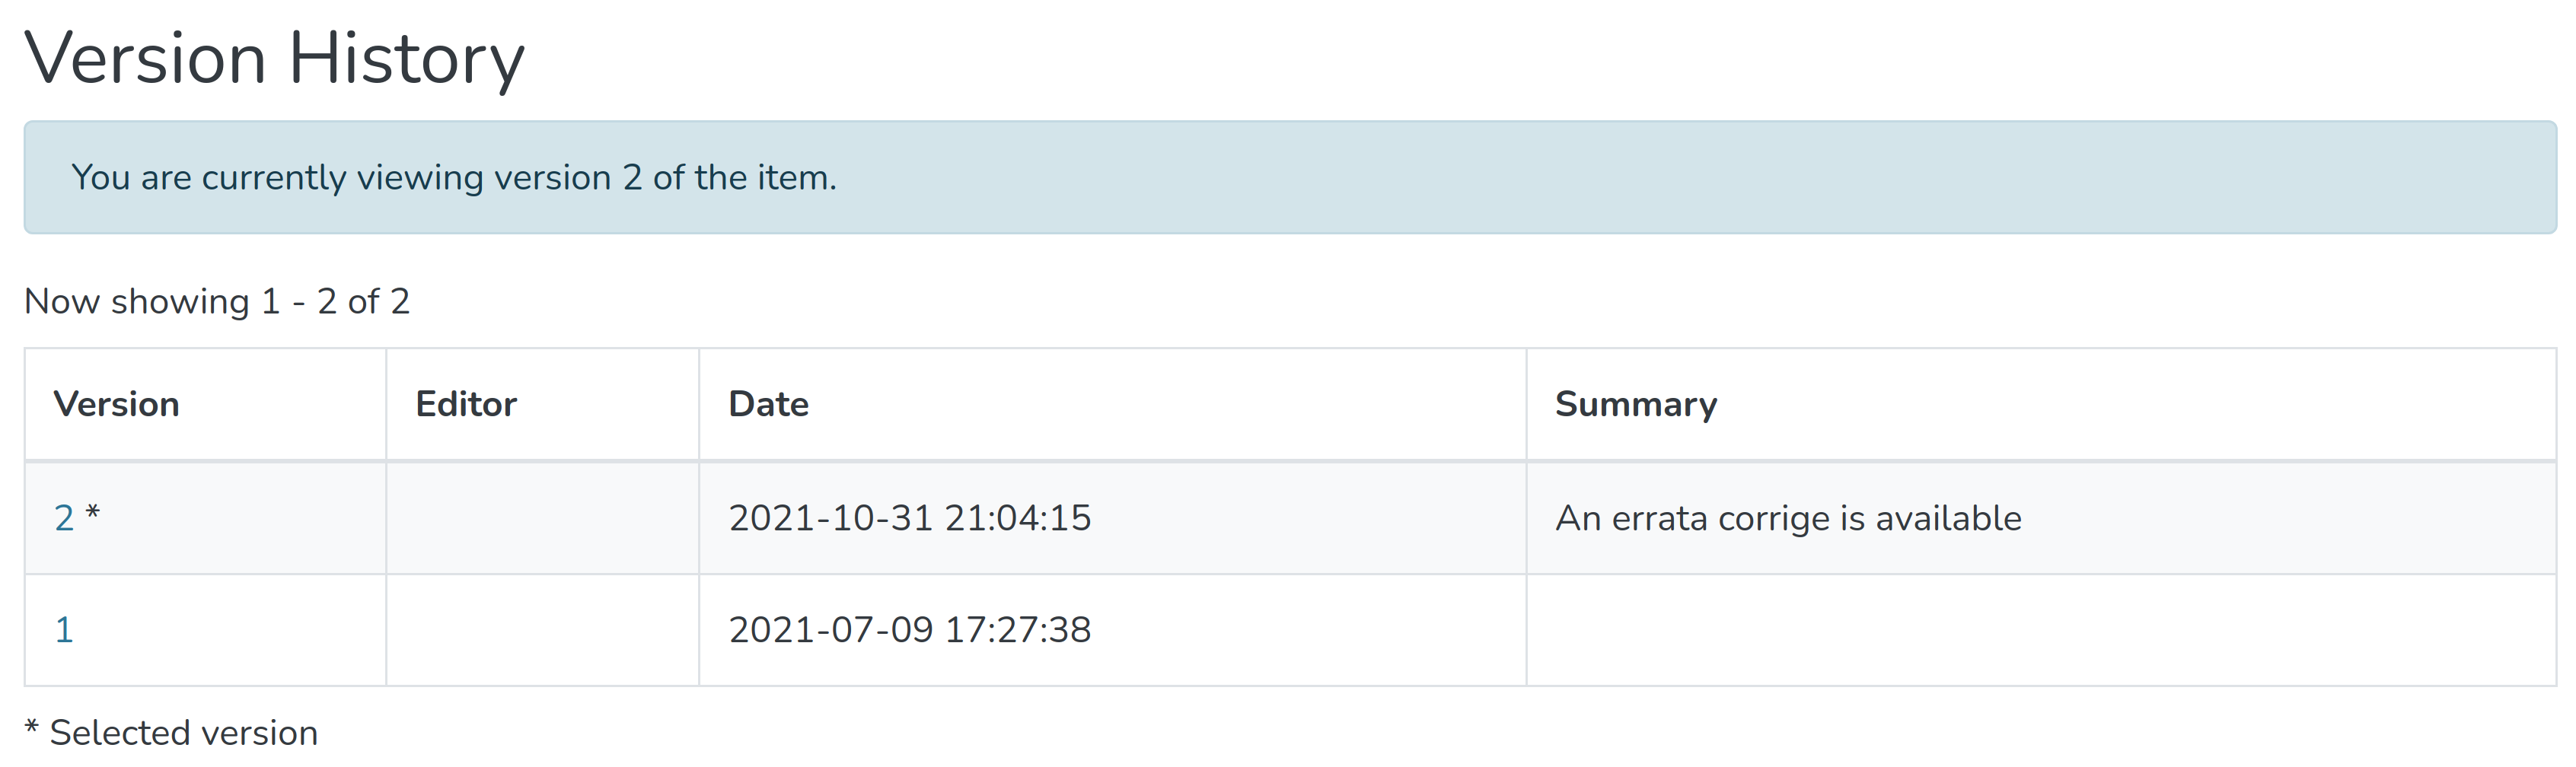Click the asterisk beside version 2
The width and height of the screenshot is (2576, 767).
click(93, 513)
